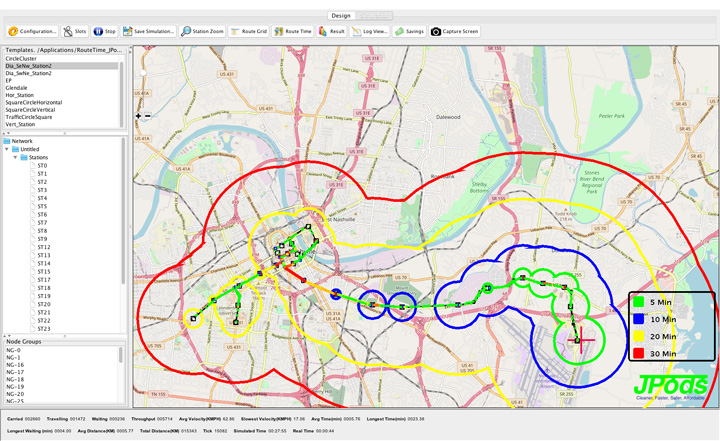Collapse the Stations folder in the tree

(15, 157)
